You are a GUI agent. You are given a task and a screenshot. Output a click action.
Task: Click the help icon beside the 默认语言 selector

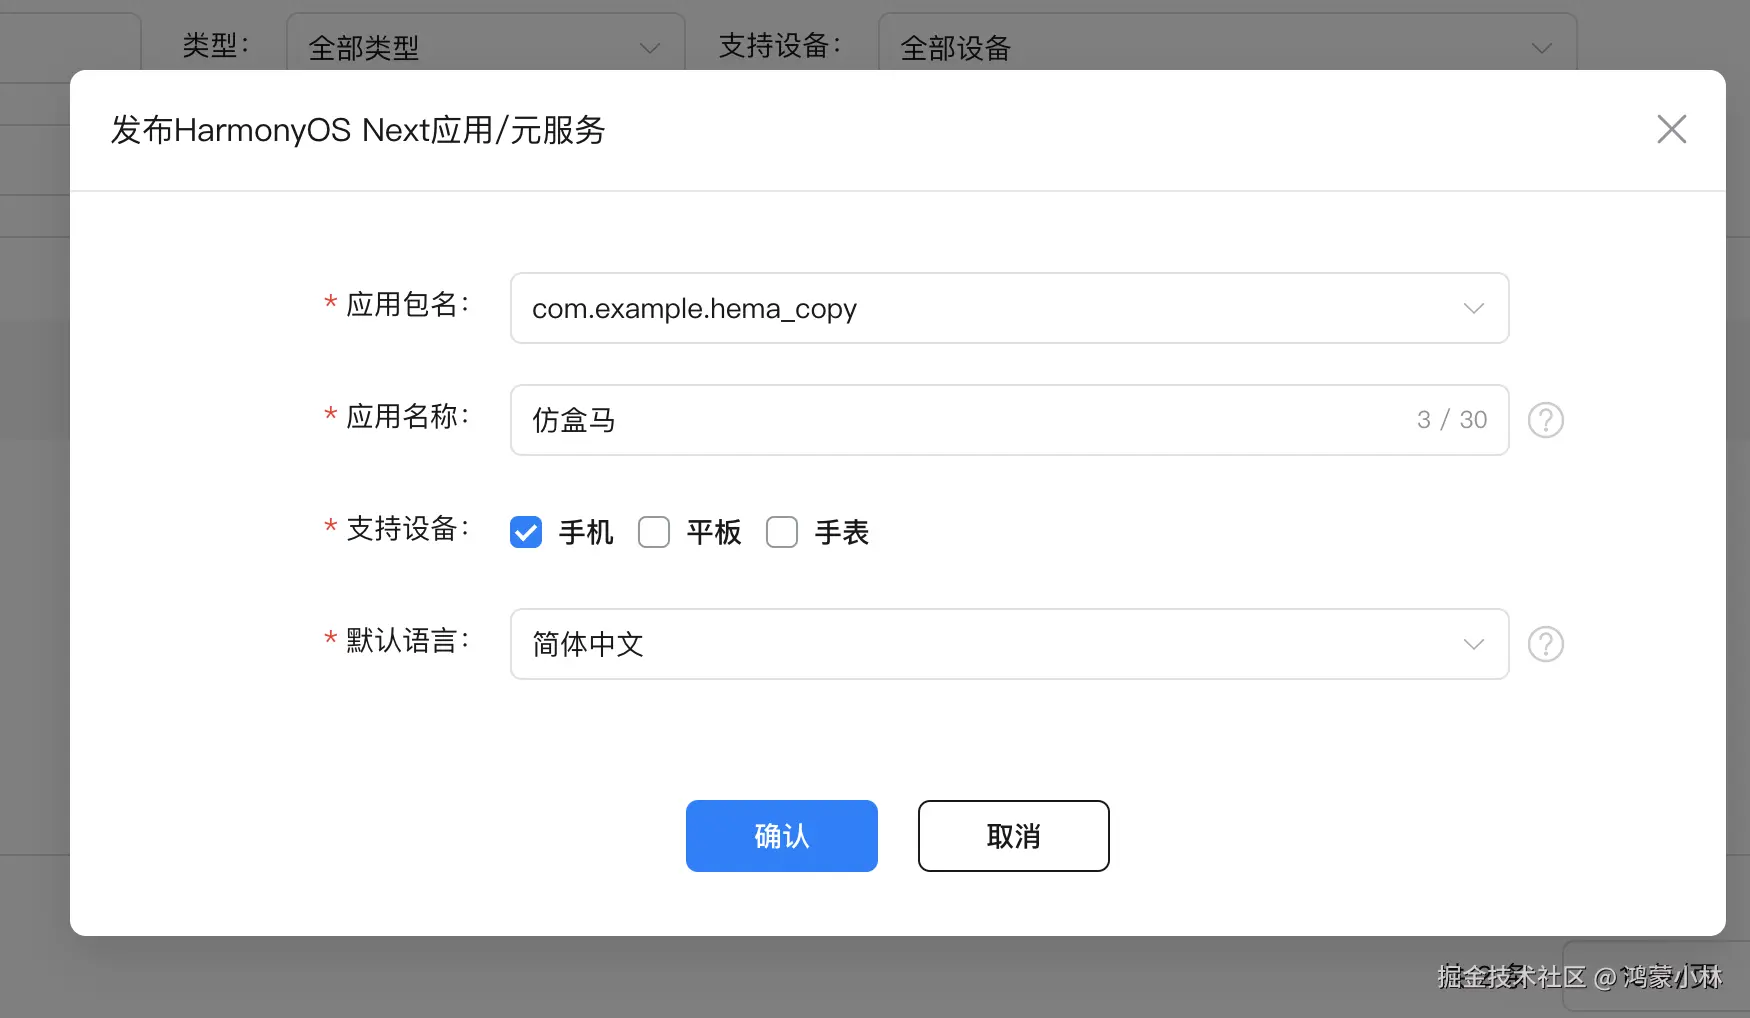pos(1545,644)
